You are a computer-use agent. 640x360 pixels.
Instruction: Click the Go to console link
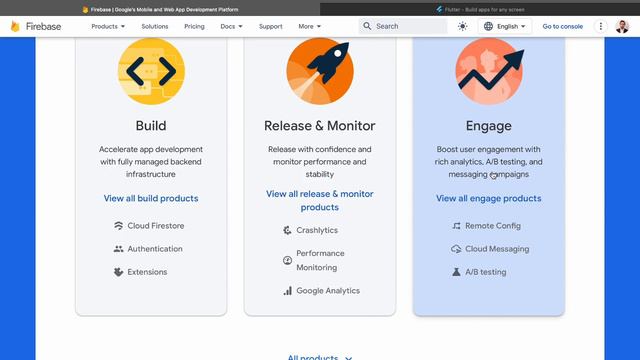(x=562, y=26)
